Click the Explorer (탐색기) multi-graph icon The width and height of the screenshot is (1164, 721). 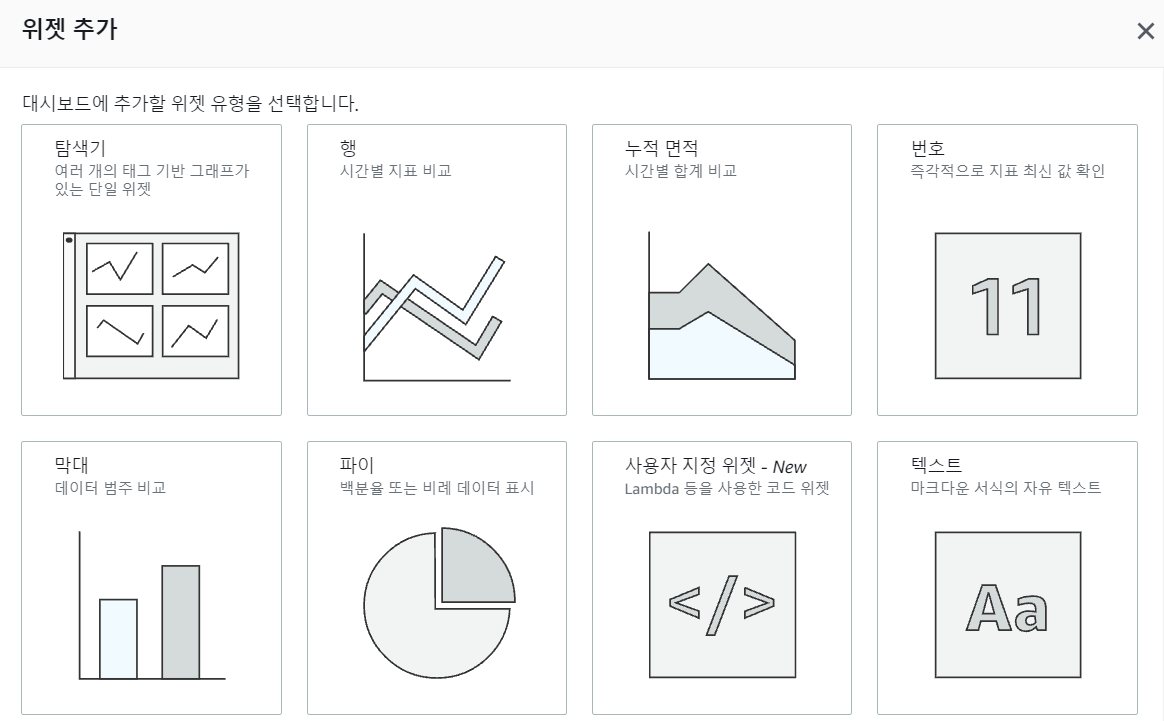(x=151, y=306)
